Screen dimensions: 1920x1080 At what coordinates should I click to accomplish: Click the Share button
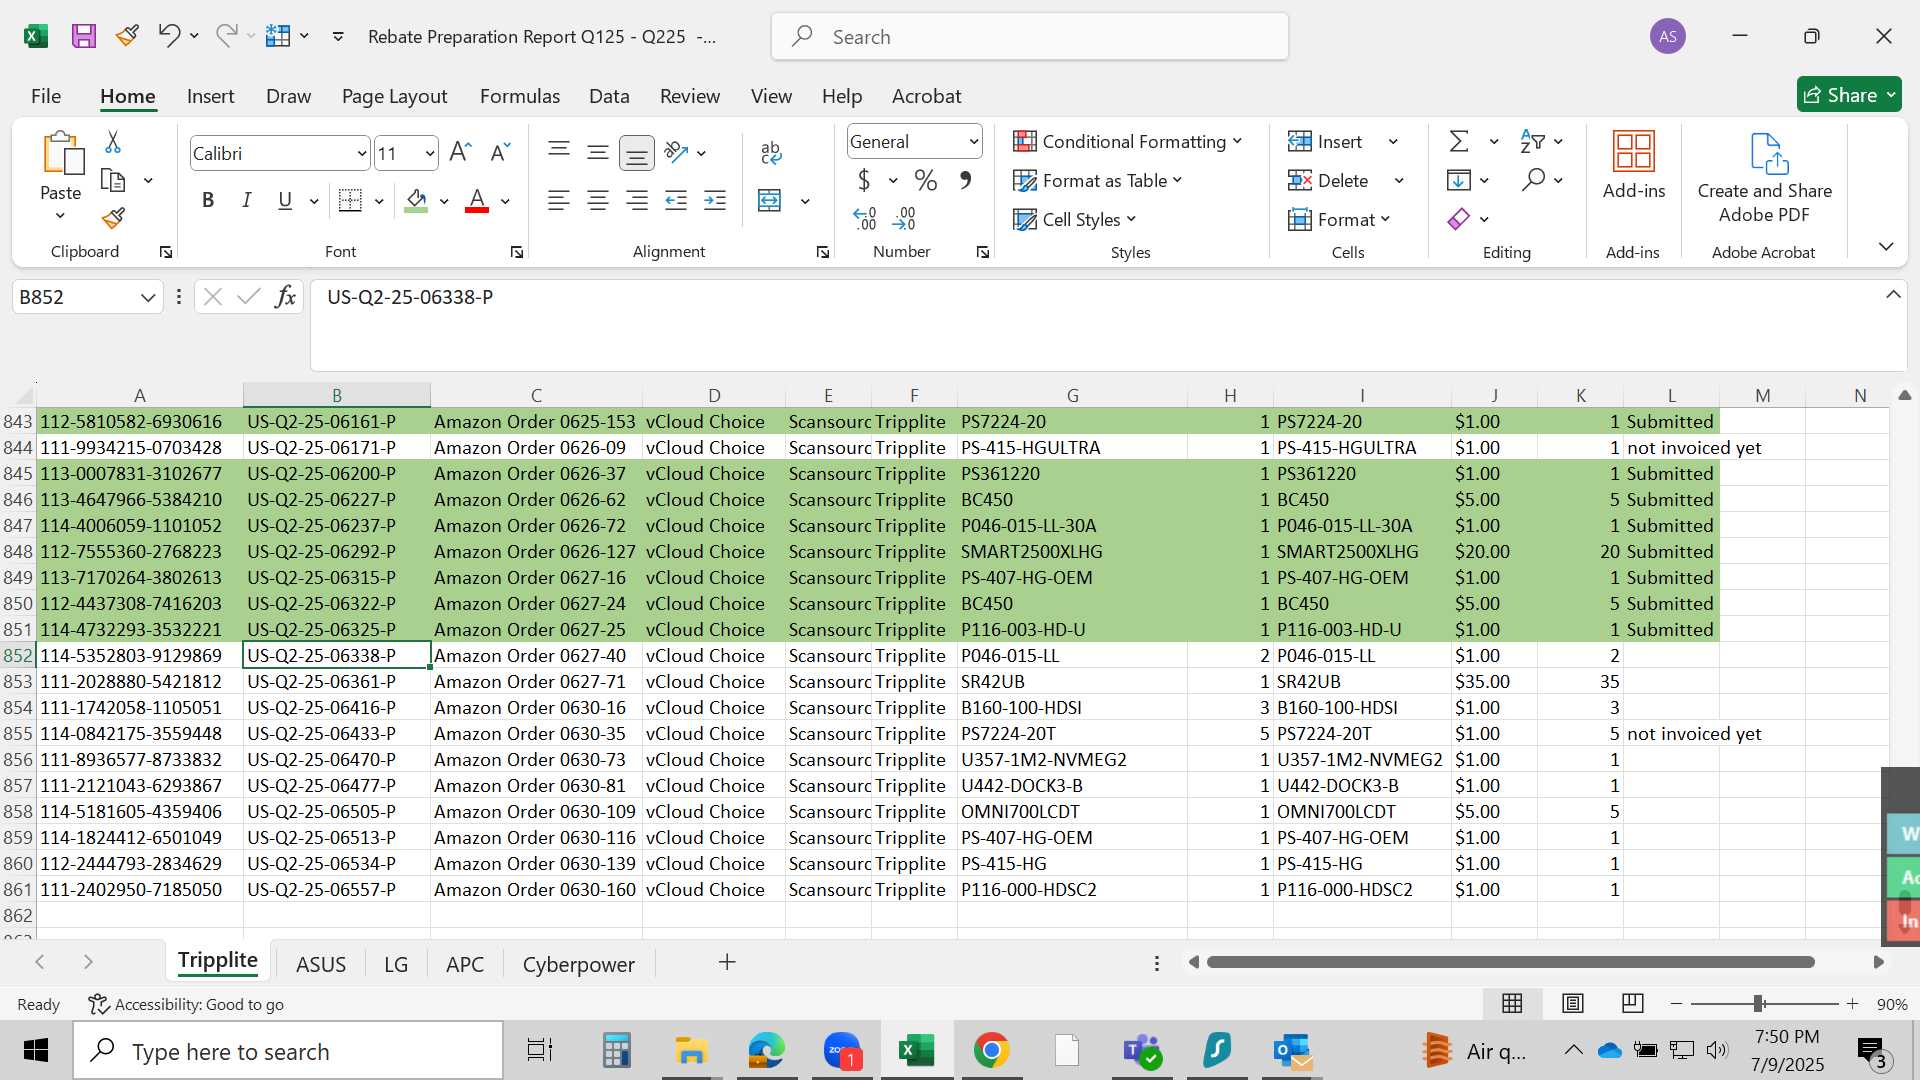(1849, 95)
